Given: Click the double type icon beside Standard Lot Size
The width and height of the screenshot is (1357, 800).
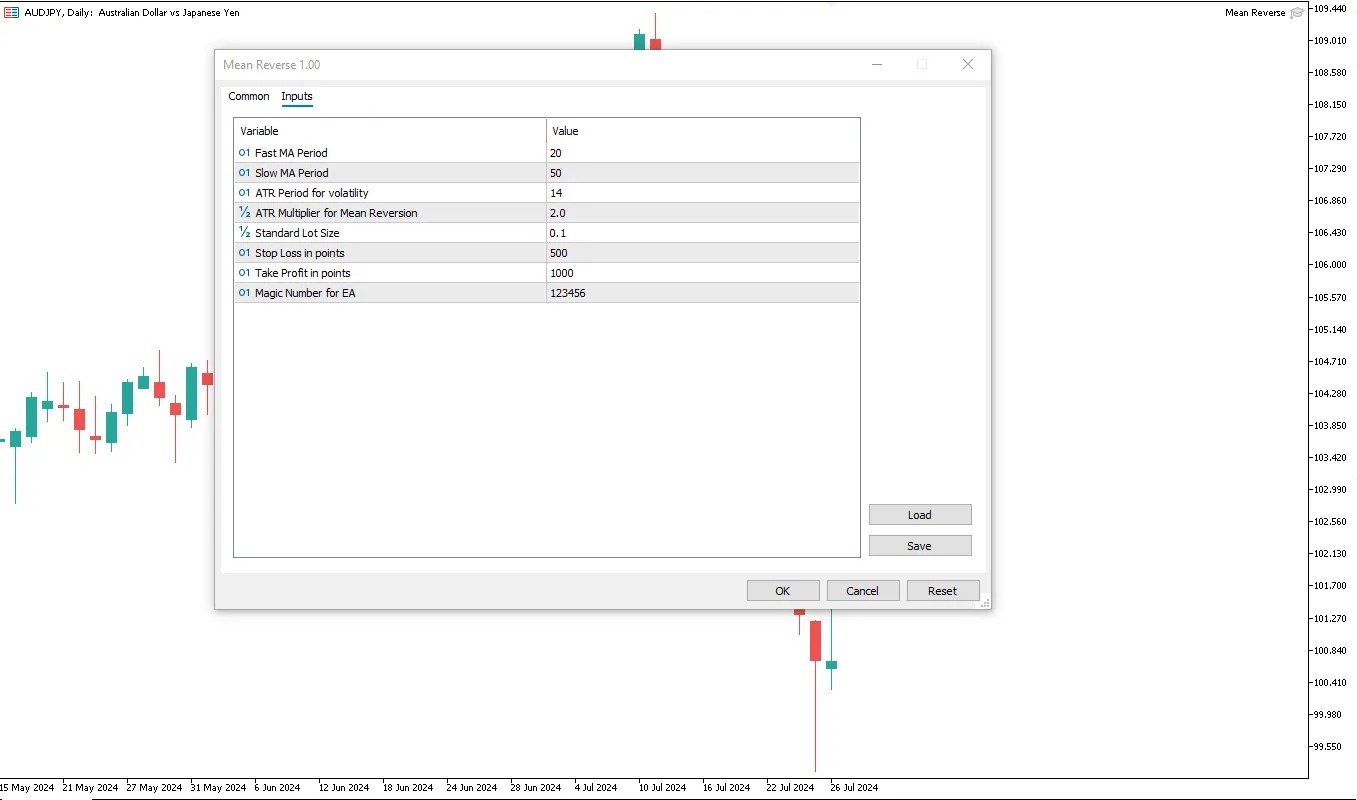Looking at the screenshot, I should coord(244,233).
